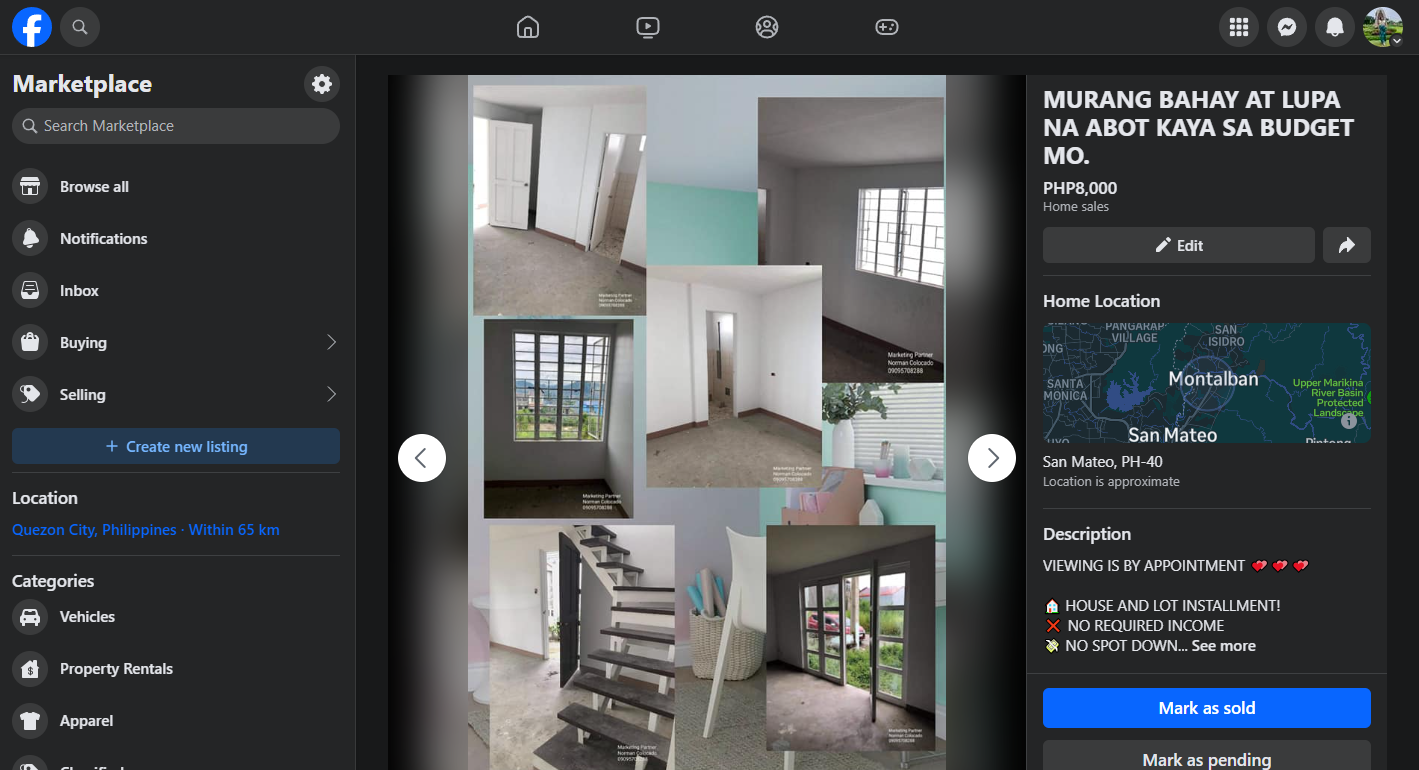This screenshot has width=1419, height=770.
Task: Browse the Apparel category
Action: [x=176, y=721]
